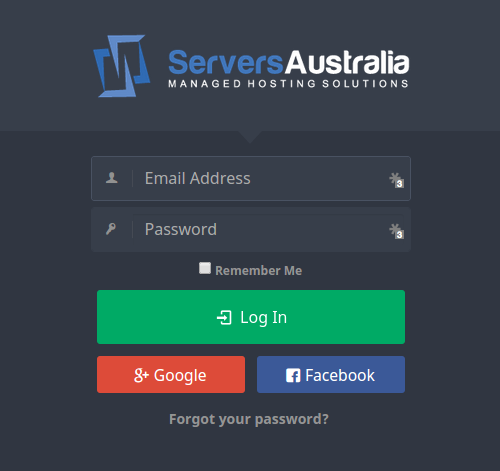Focus the Email Address input field
500x471 pixels.
[251, 178]
